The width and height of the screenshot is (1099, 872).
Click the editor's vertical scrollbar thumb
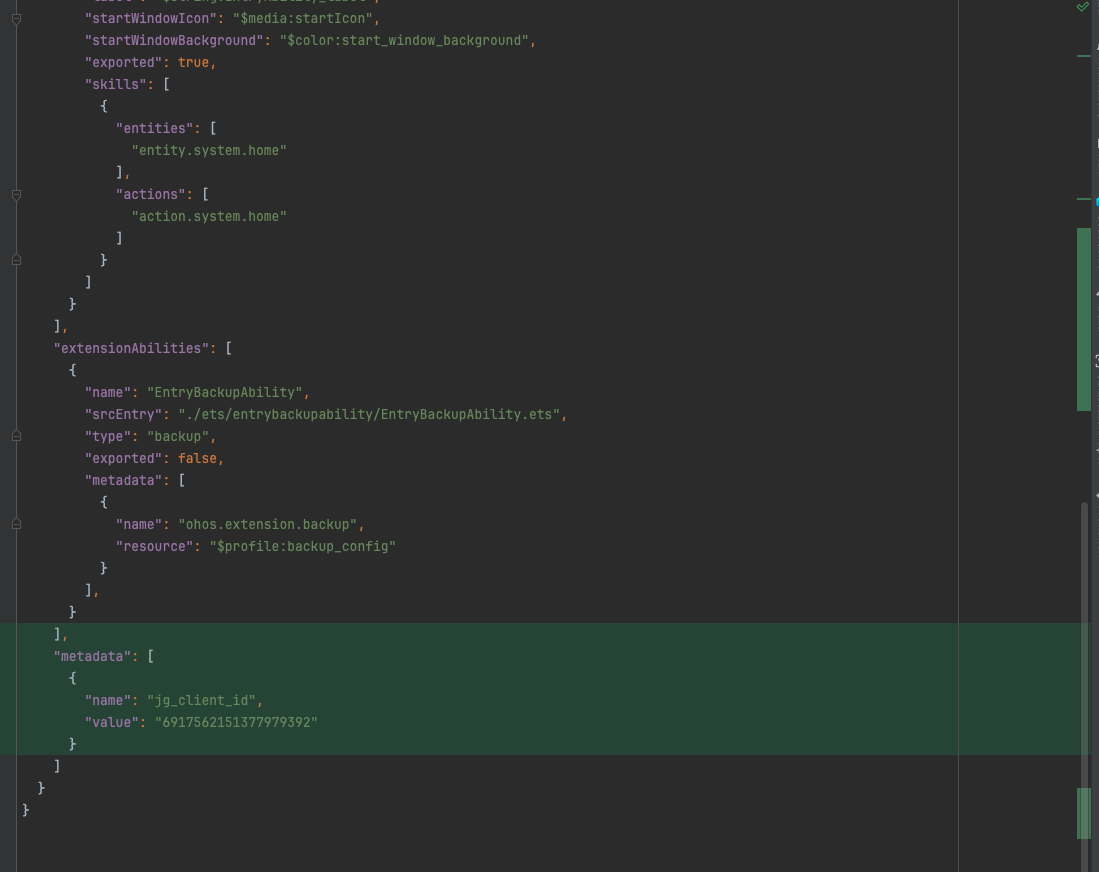coord(1085,680)
